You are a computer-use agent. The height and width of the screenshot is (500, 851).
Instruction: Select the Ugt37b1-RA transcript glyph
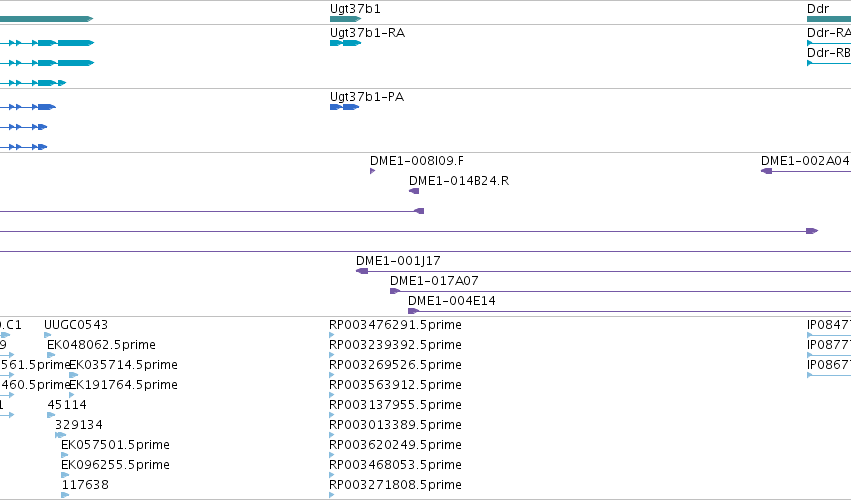pyautogui.click(x=344, y=43)
